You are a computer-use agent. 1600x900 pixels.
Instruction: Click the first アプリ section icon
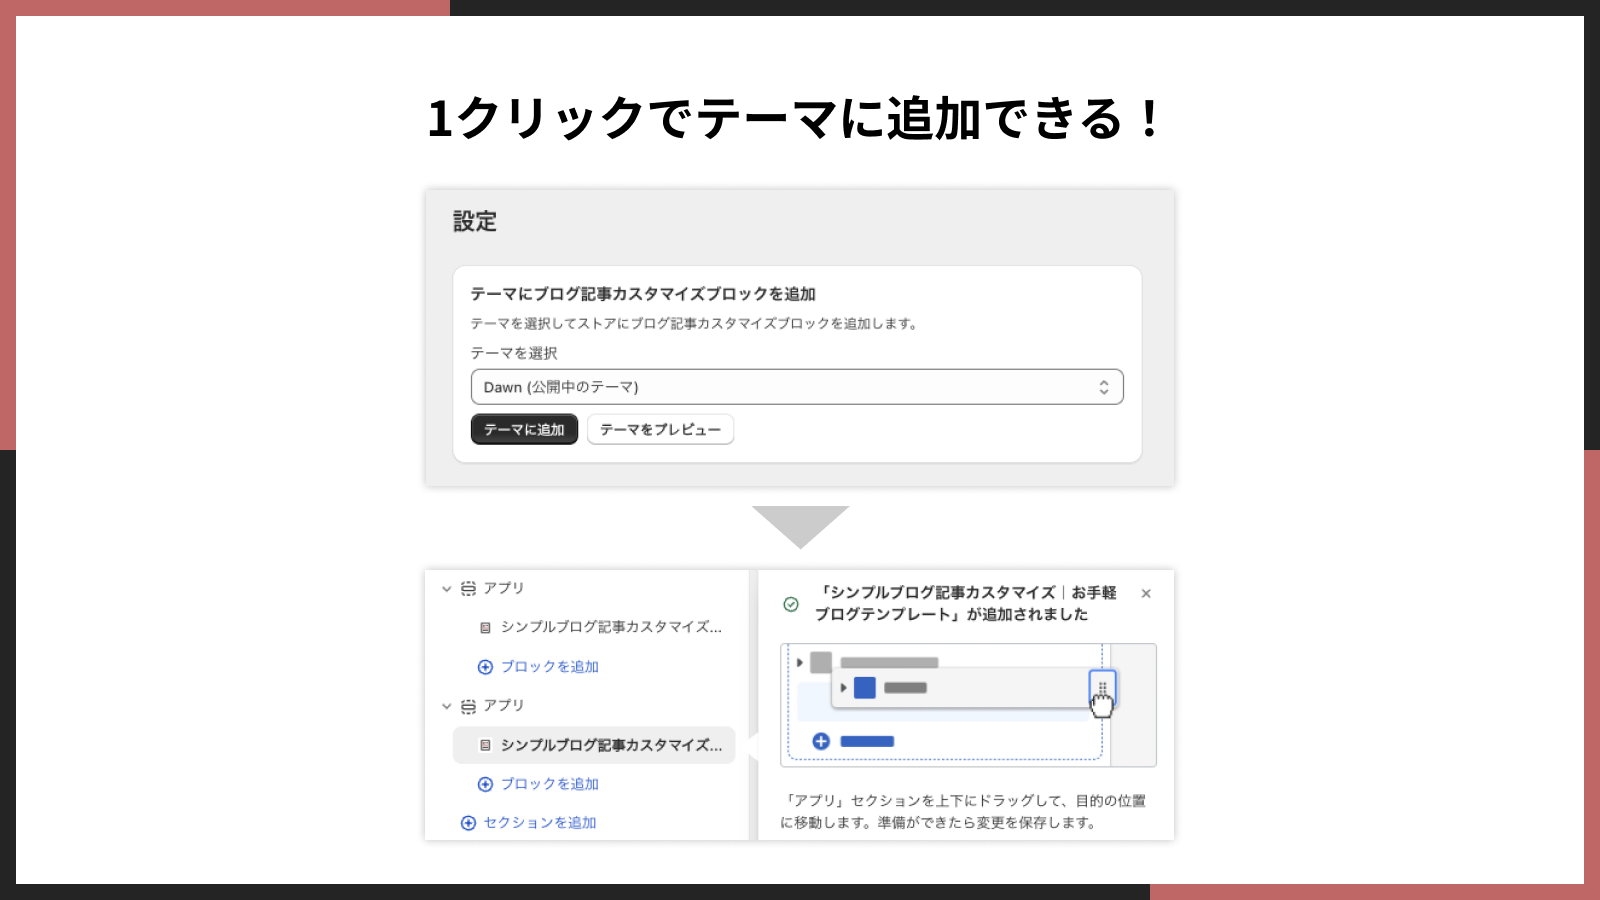tap(468, 589)
